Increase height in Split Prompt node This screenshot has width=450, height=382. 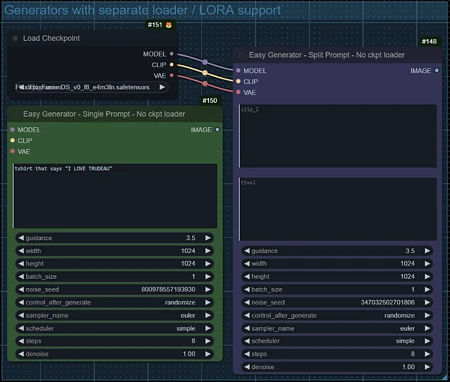click(427, 277)
